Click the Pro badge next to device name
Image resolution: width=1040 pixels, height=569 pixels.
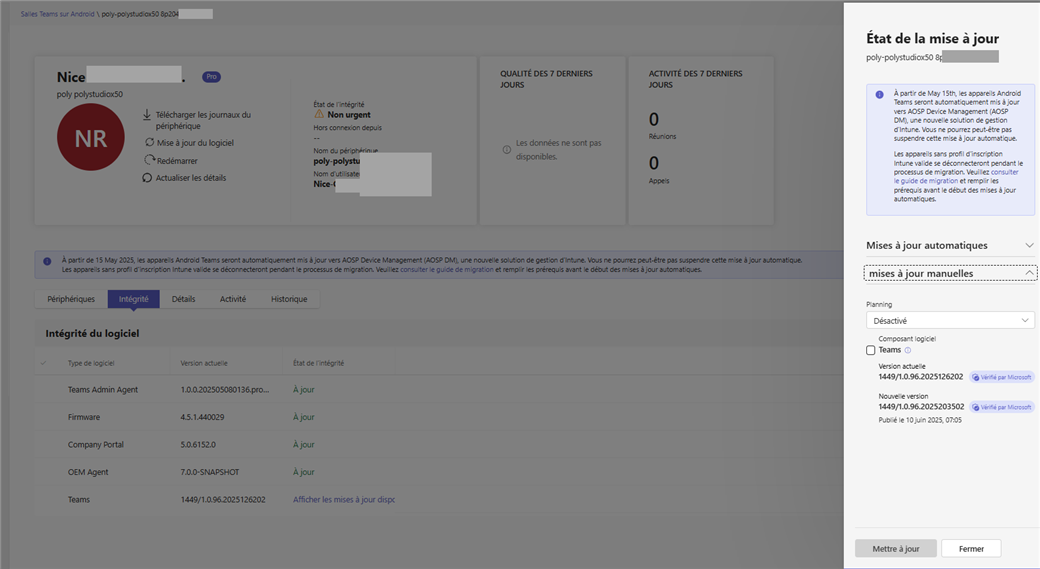tap(212, 77)
